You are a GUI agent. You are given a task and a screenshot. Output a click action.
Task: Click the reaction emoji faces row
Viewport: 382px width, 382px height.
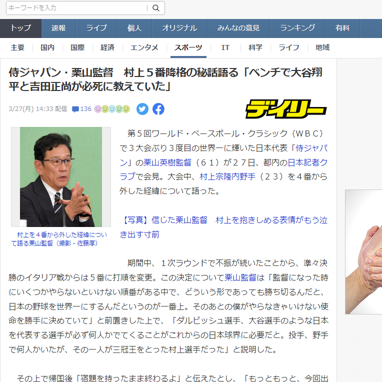click(112, 109)
